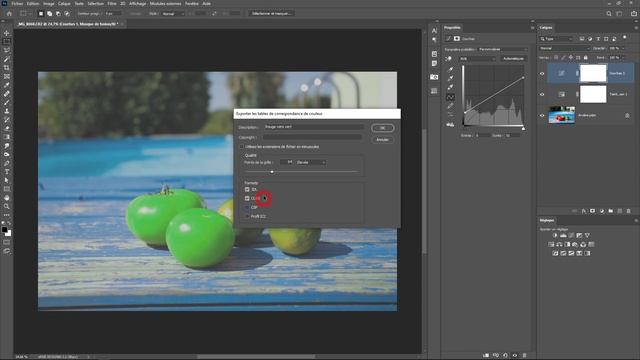Click the foreground color swatch
This screenshot has width=640, height=360.
click(x=4, y=230)
